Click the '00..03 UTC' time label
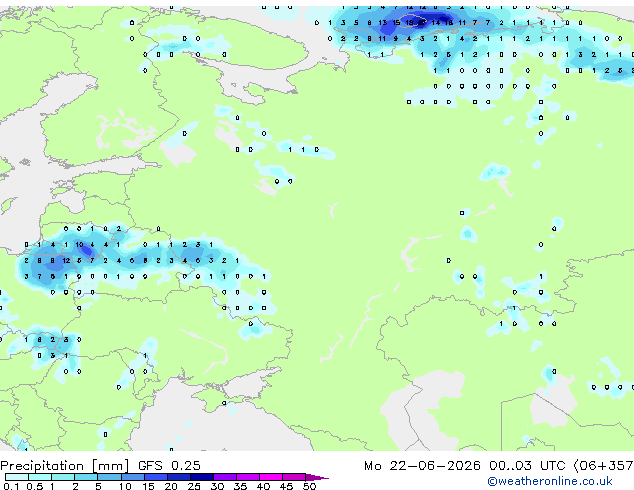Viewport: 634px width, 490px height. (527, 466)
